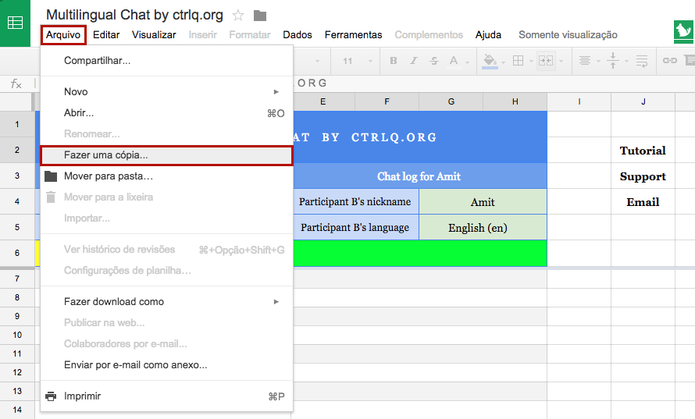Select the Participant B's language cell
Viewport: 695px width, 419px height.
(355, 227)
